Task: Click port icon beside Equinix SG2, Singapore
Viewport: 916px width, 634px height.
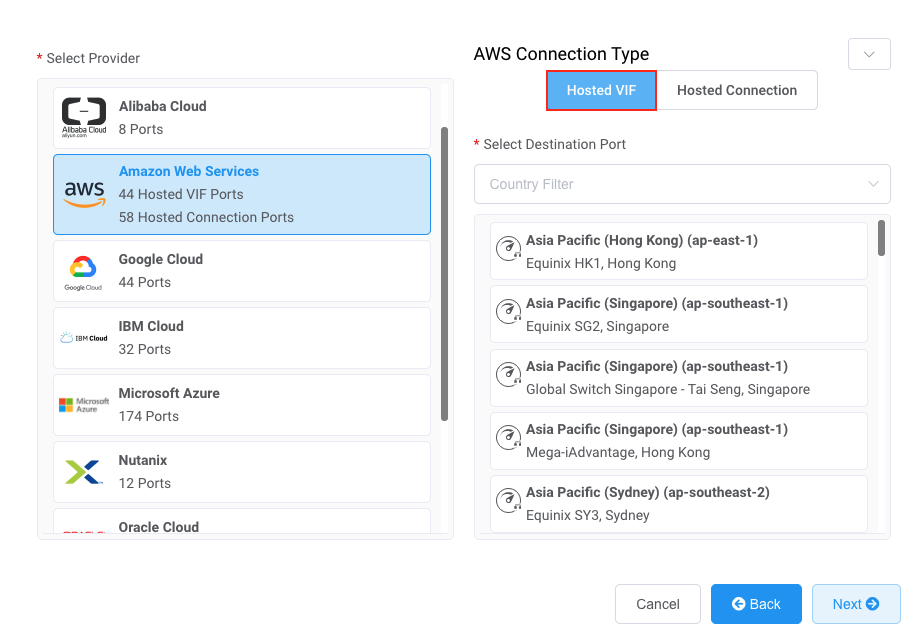Action: pyautogui.click(x=508, y=311)
